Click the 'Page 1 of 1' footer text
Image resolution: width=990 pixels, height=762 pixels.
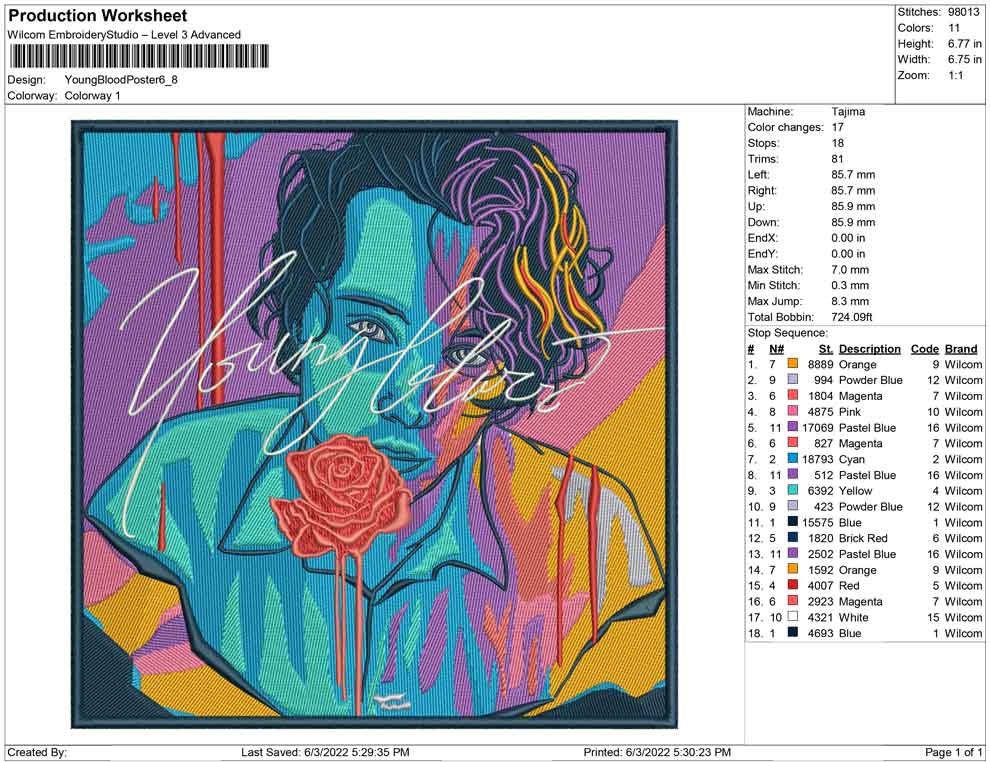(x=953, y=752)
